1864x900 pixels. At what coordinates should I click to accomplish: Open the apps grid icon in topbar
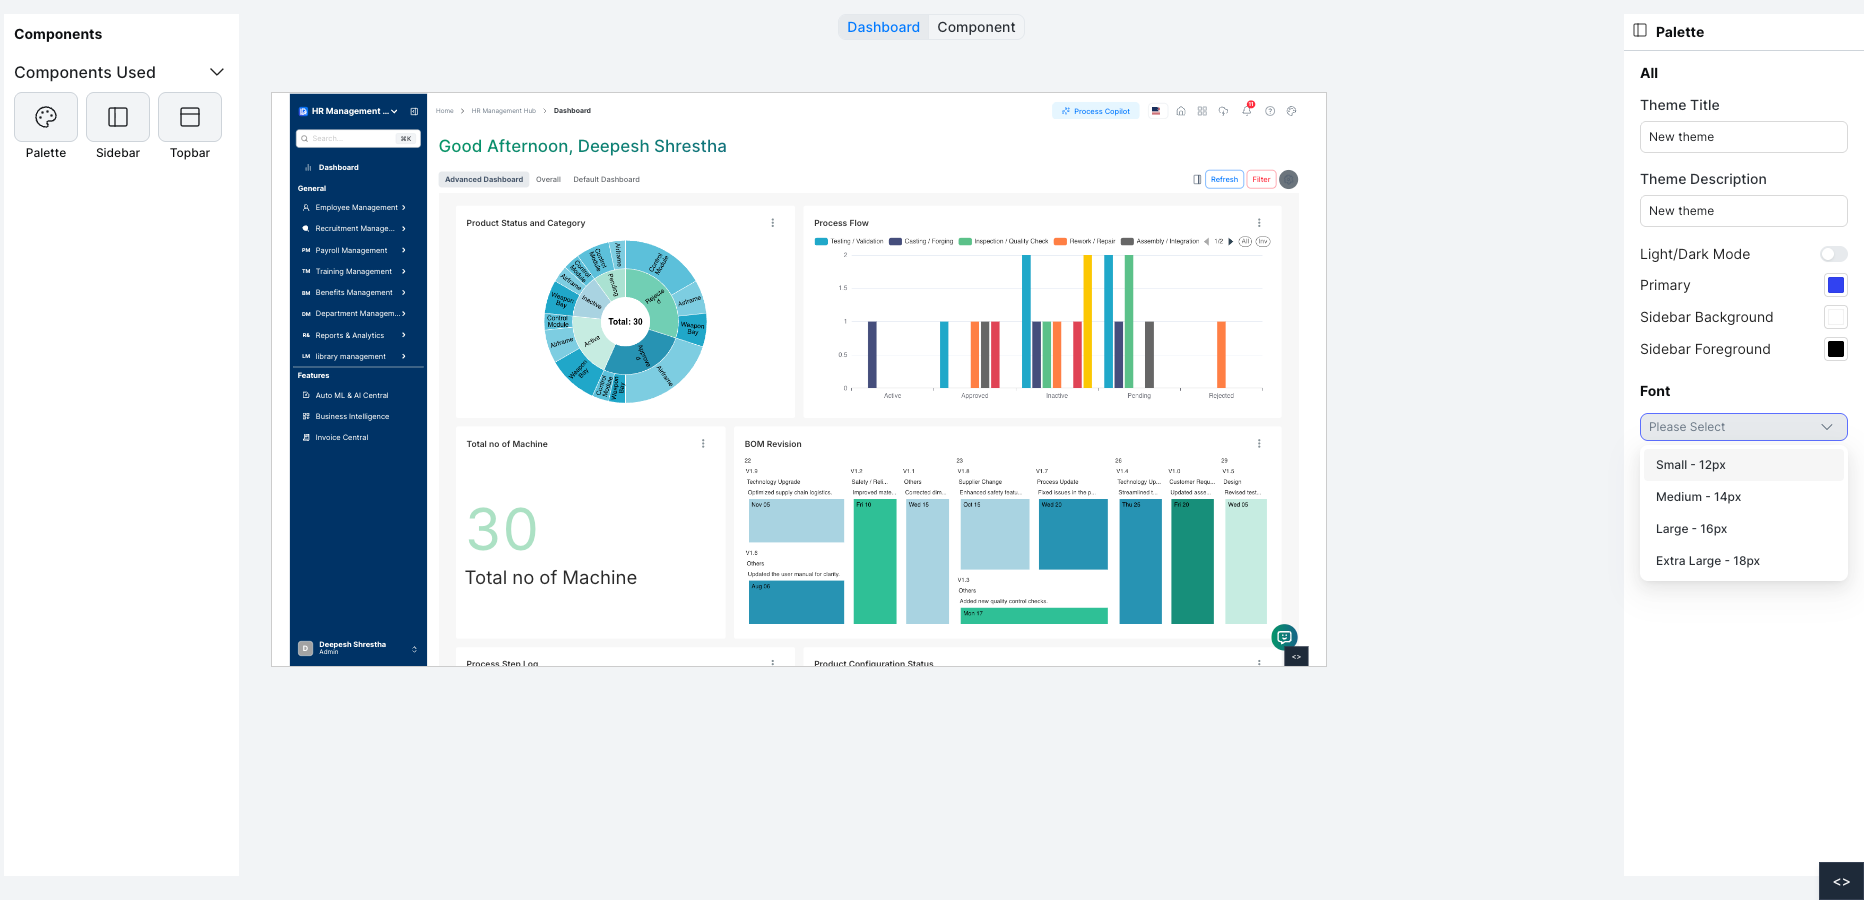[x=1202, y=112]
